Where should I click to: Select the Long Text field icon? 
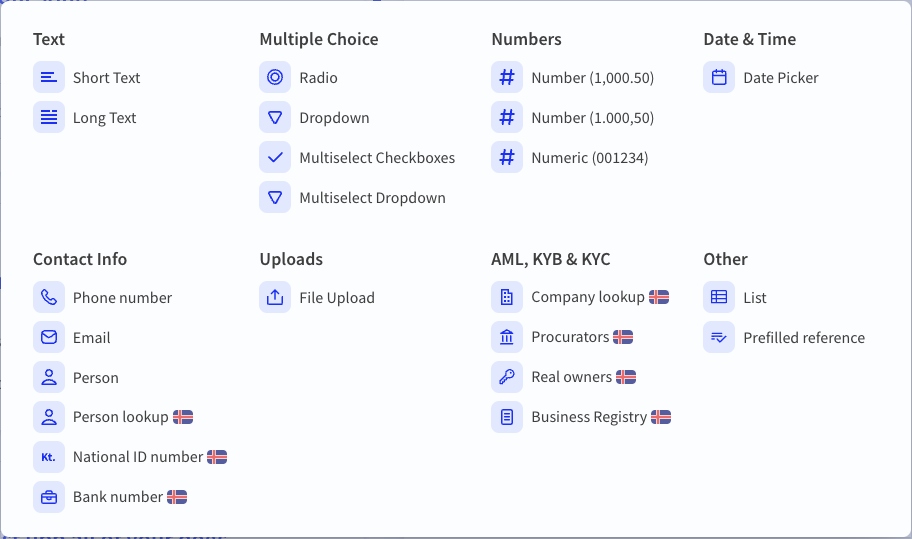pyautogui.click(x=48, y=118)
